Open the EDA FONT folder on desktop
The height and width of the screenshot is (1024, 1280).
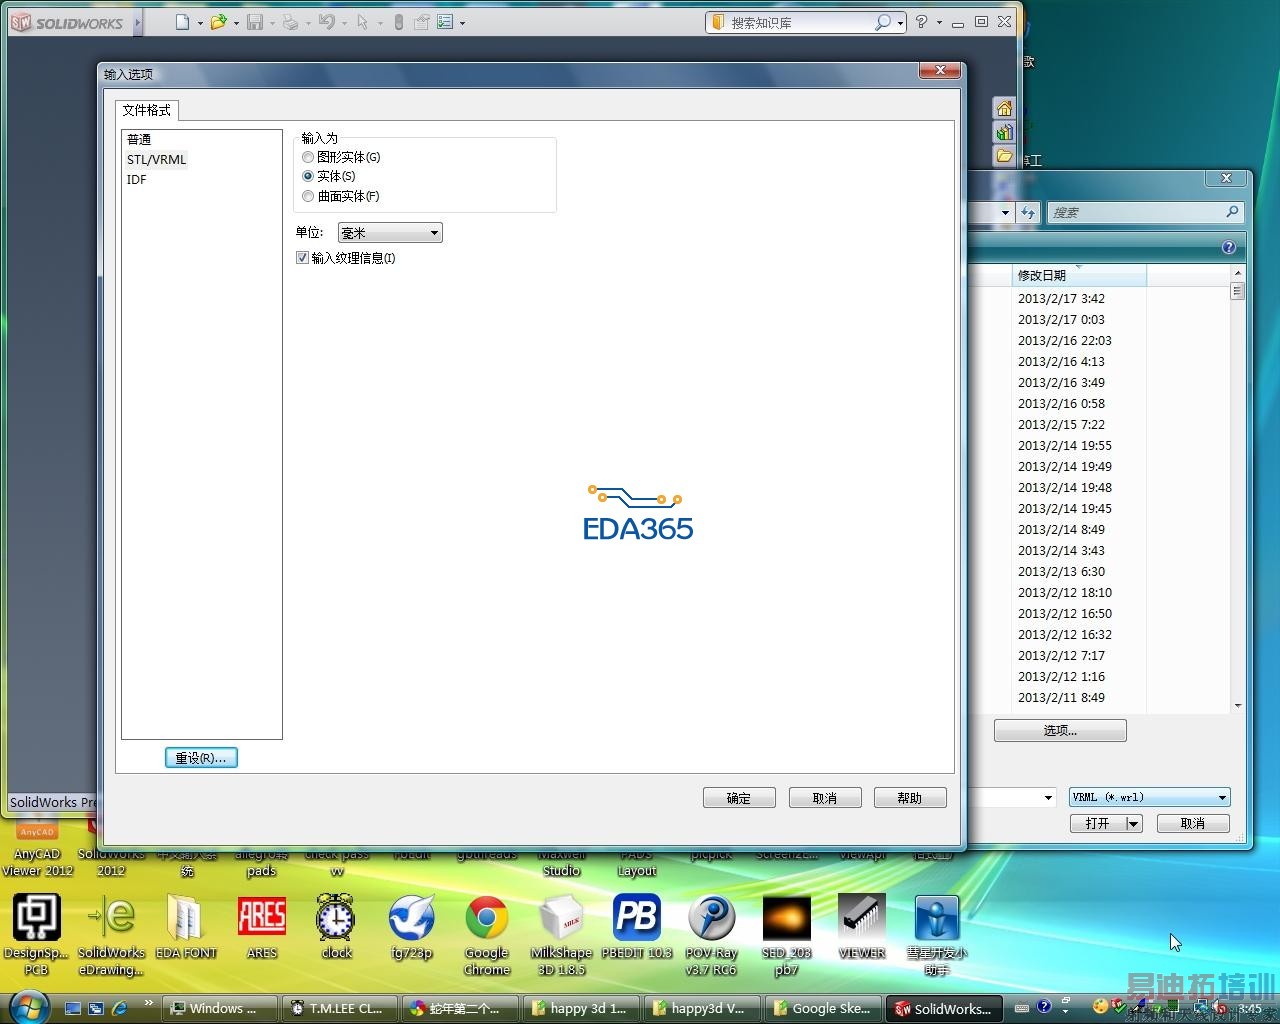[186, 926]
